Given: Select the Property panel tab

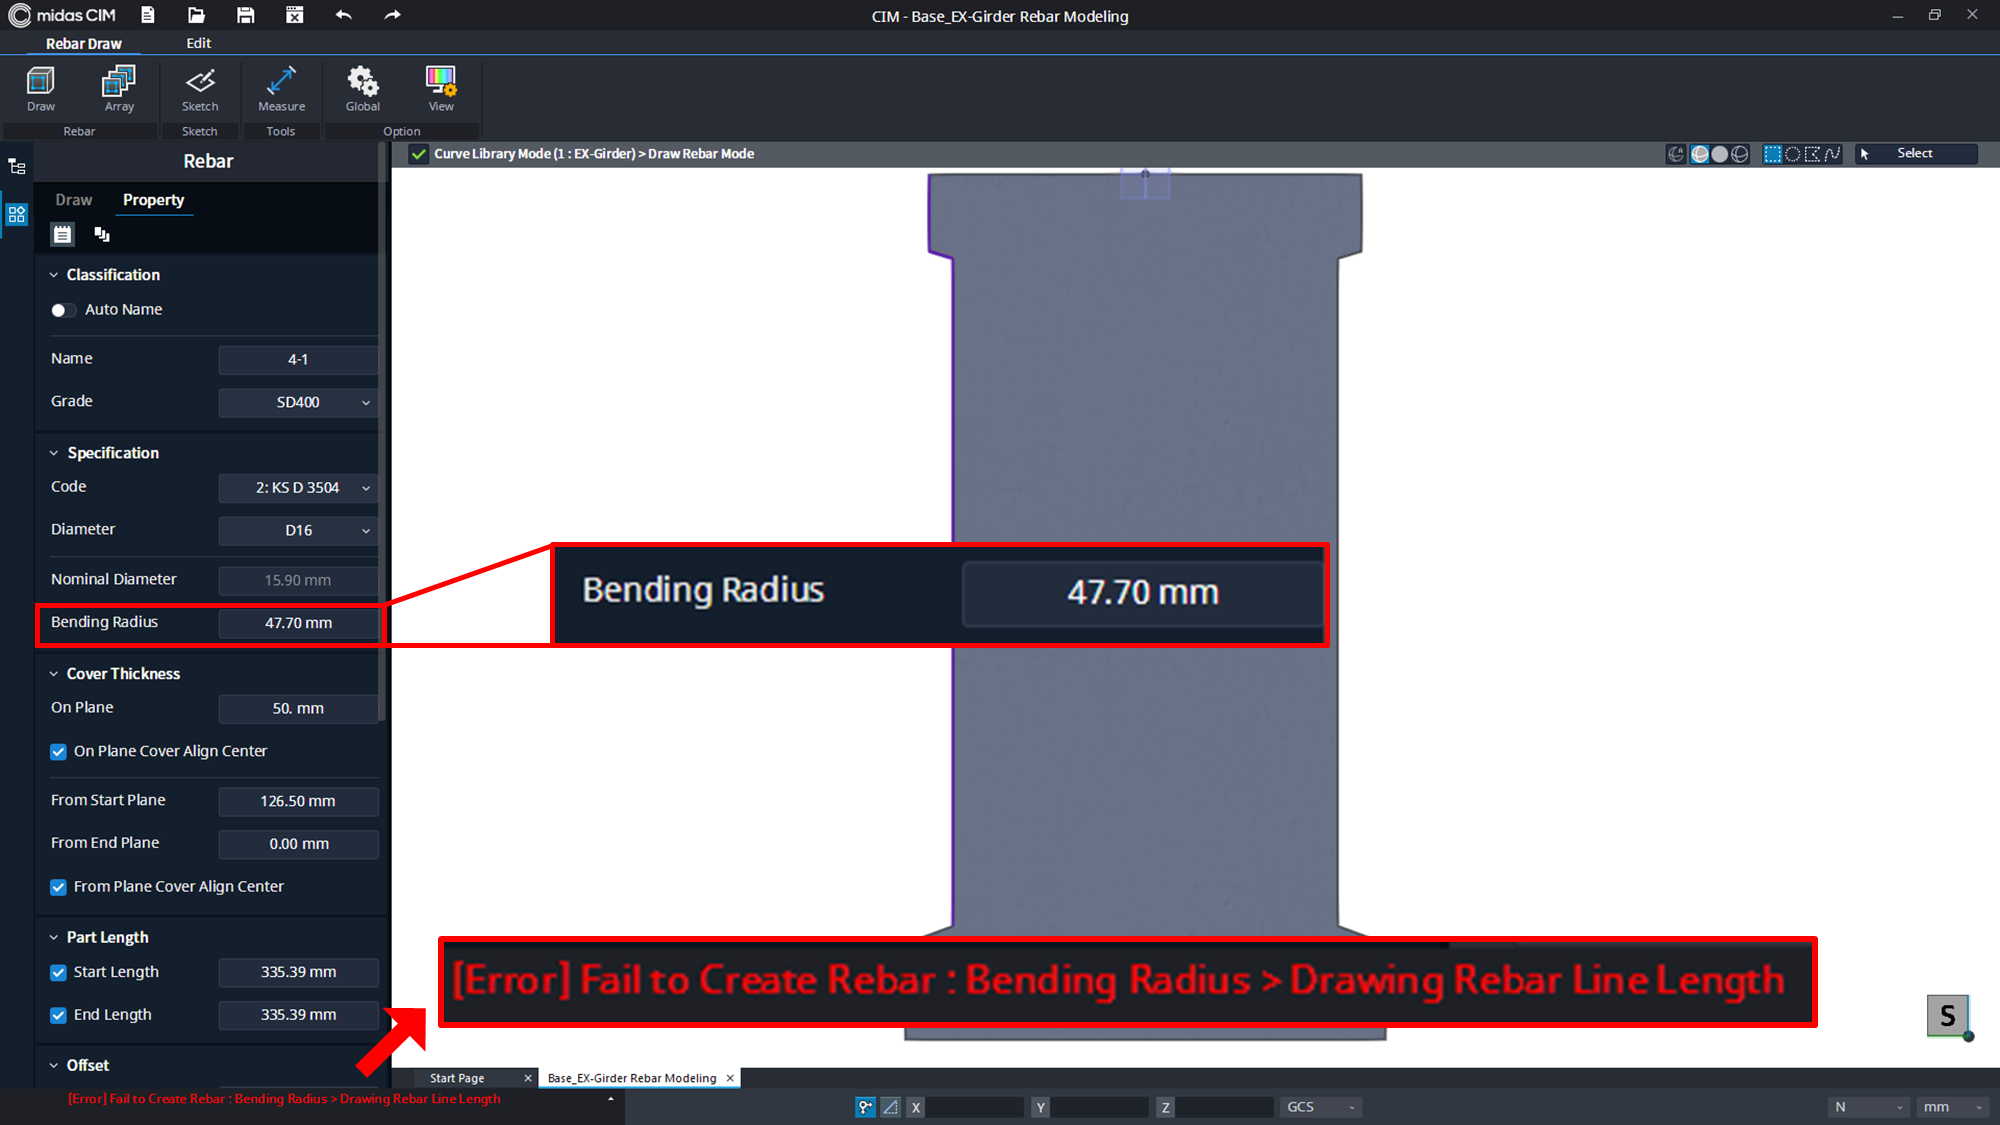Looking at the screenshot, I should 153,200.
